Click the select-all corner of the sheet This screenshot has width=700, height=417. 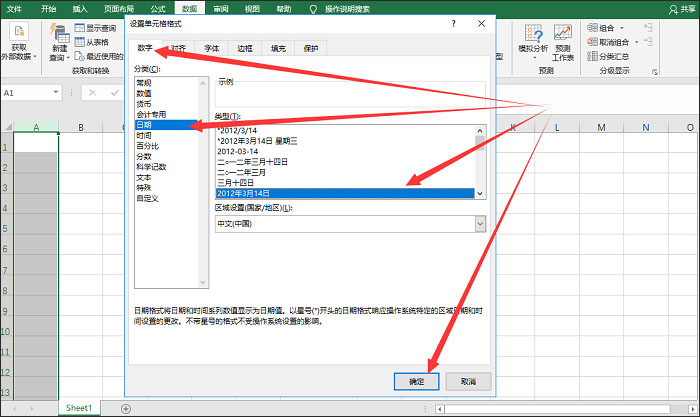pos(7,127)
